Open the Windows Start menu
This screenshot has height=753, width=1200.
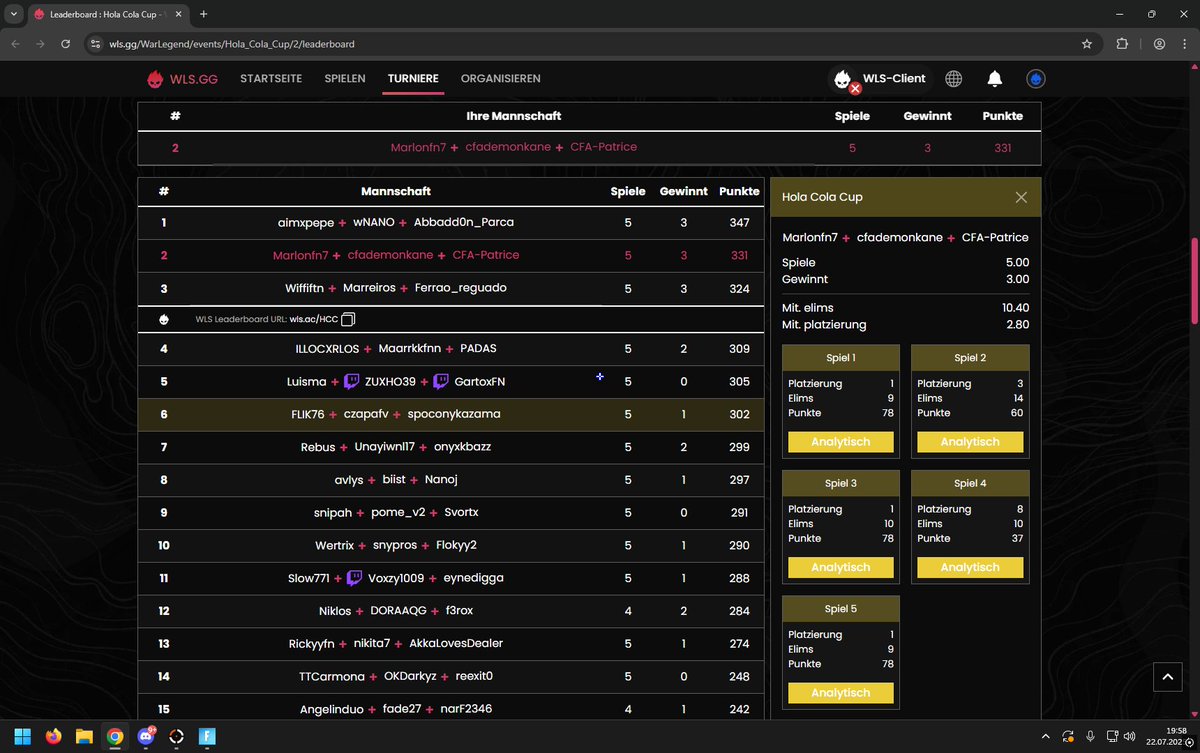[x=21, y=737]
